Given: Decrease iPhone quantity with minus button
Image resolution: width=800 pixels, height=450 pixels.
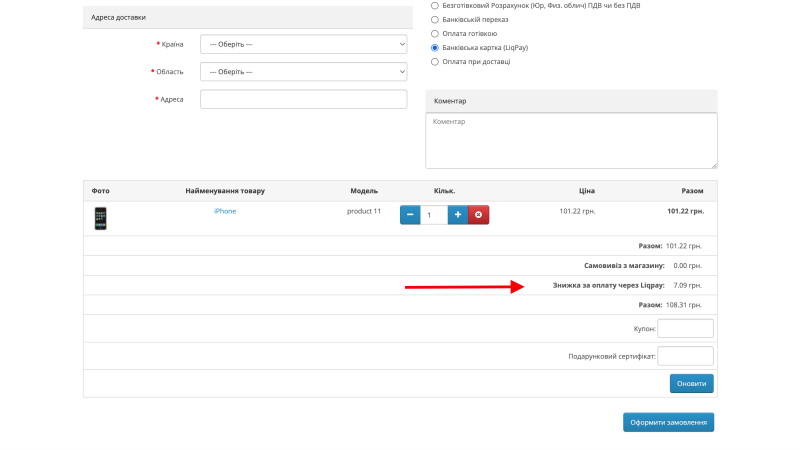Looking at the screenshot, I should [x=410, y=215].
